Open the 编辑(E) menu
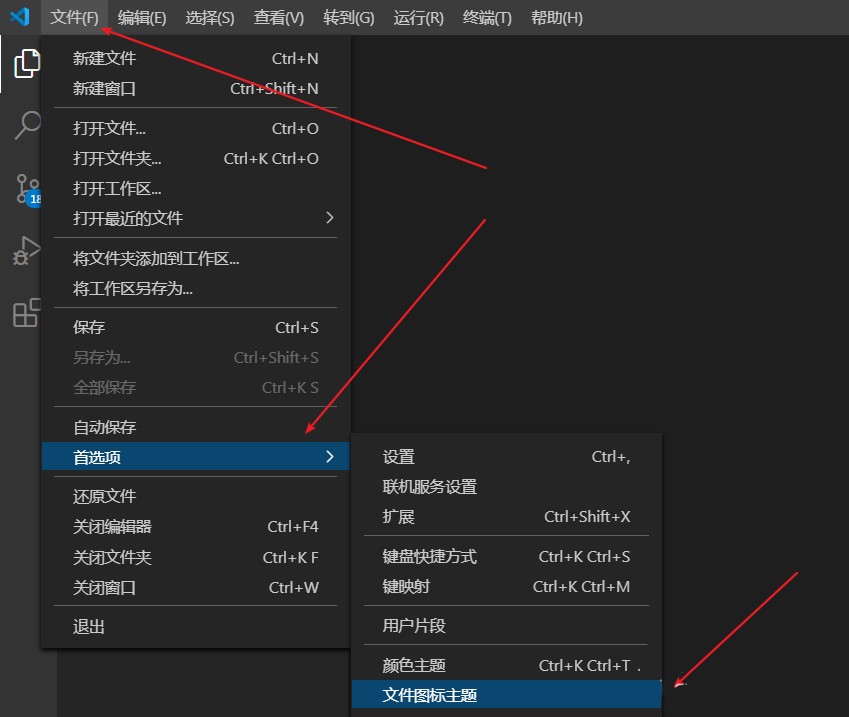Screen dimensions: 849x717 (142, 18)
